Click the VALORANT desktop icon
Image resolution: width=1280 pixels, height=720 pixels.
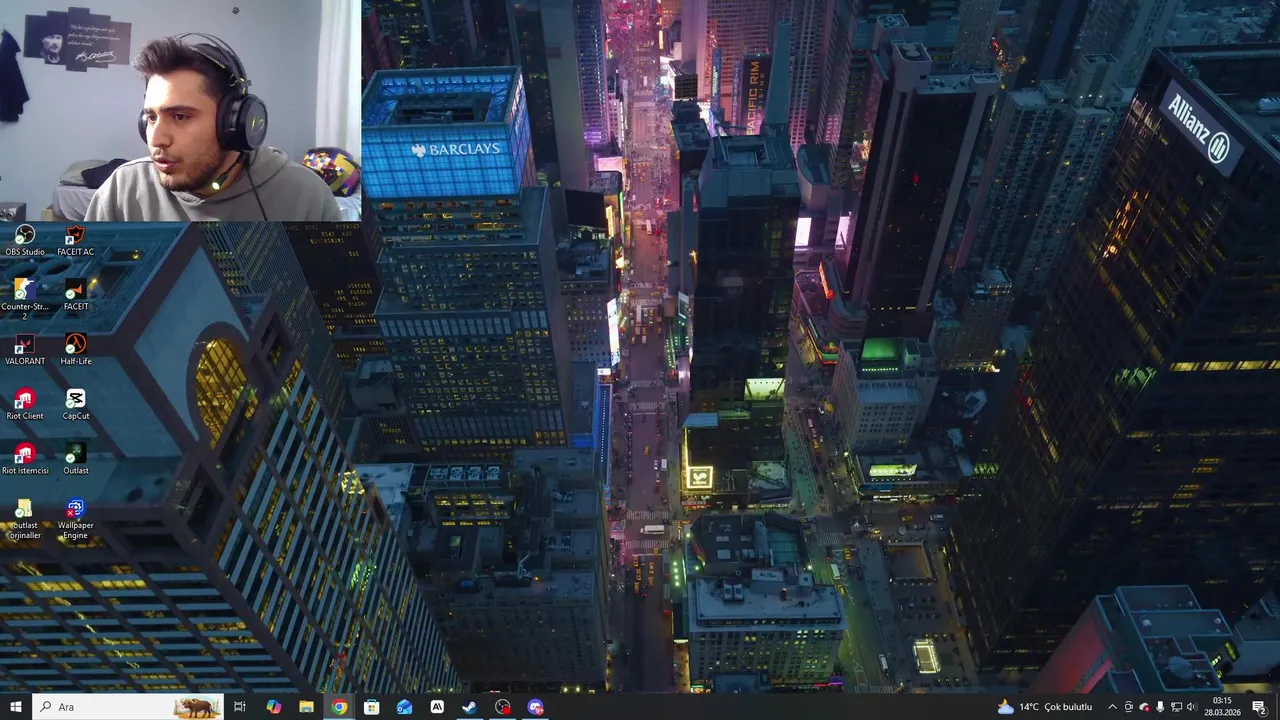[x=25, y=350]
